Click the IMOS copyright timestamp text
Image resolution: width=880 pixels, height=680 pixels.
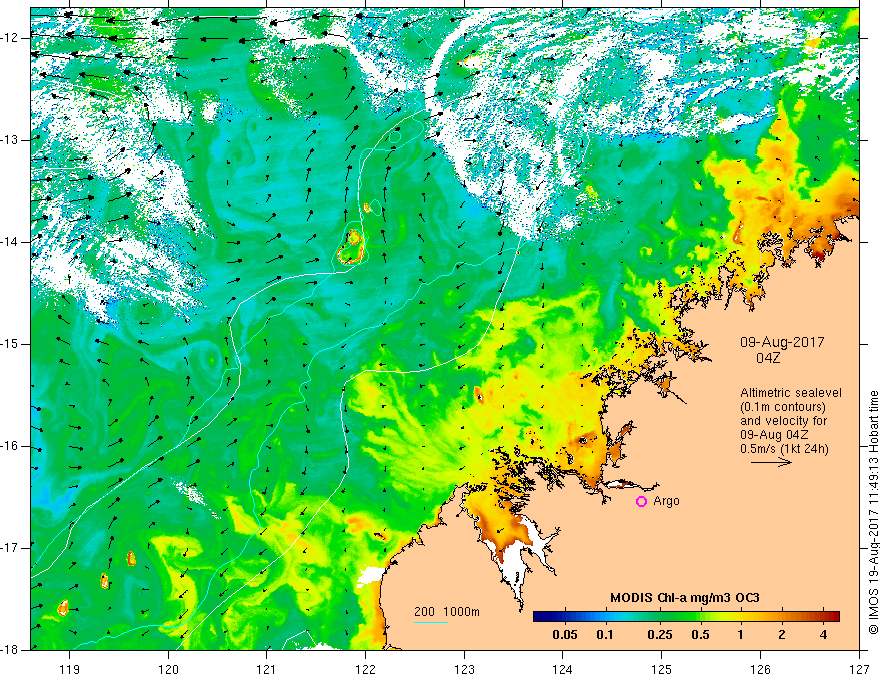pos(873,512)
